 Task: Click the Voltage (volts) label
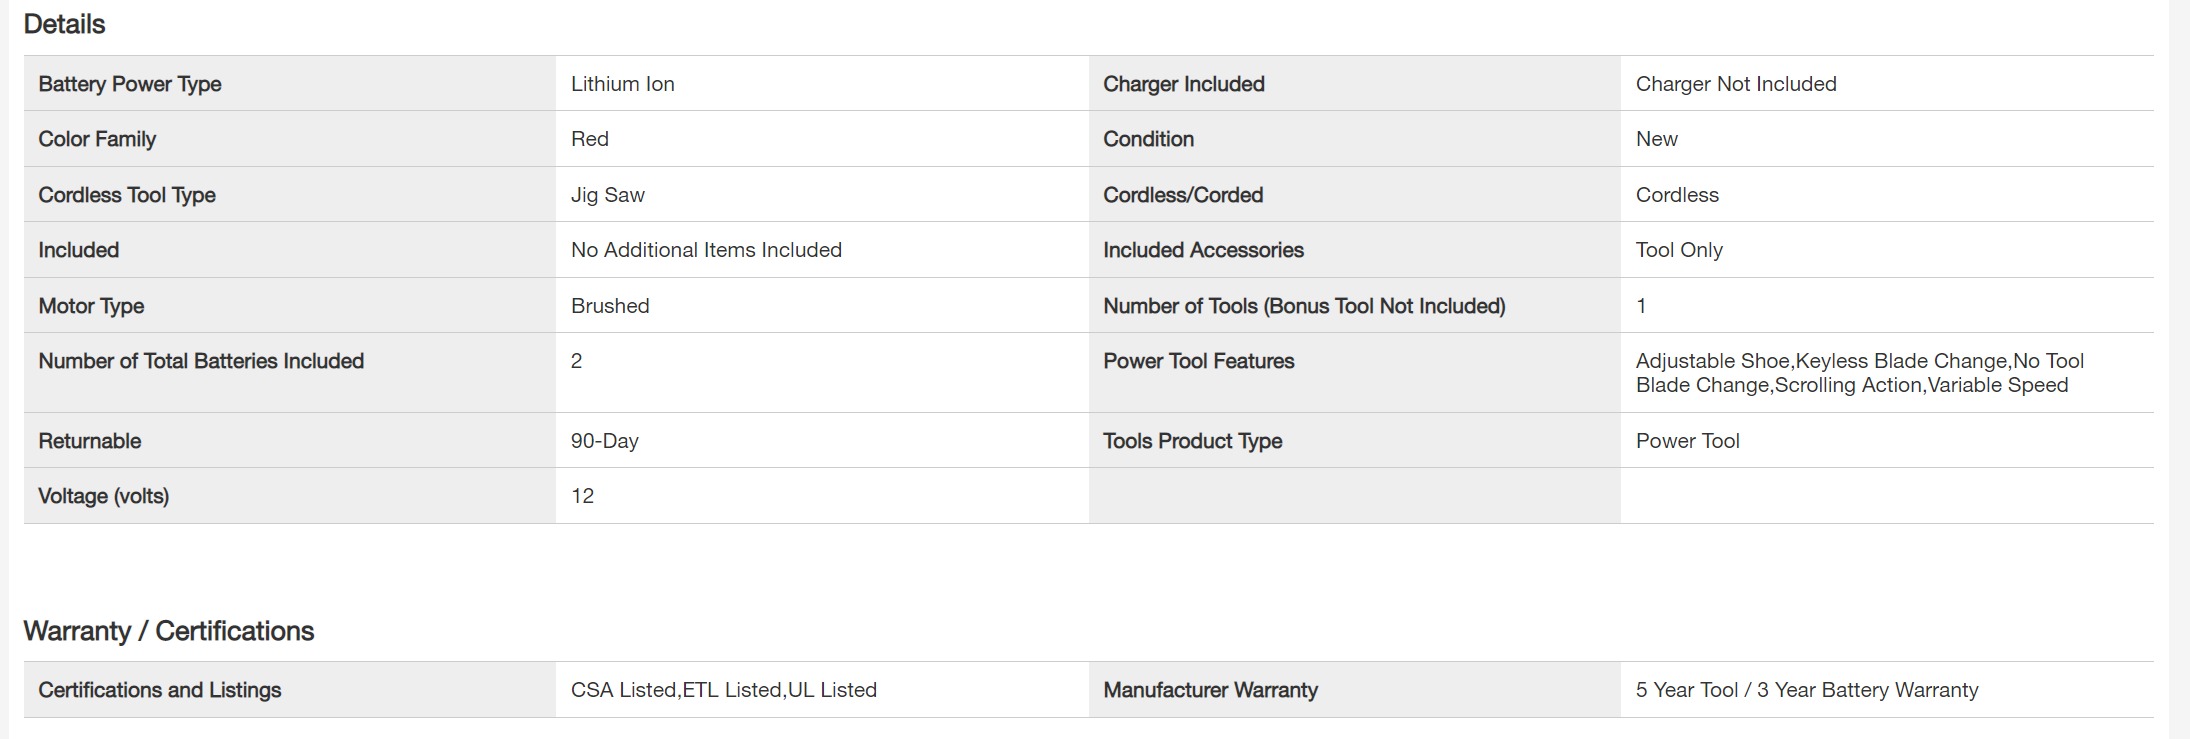103,496
